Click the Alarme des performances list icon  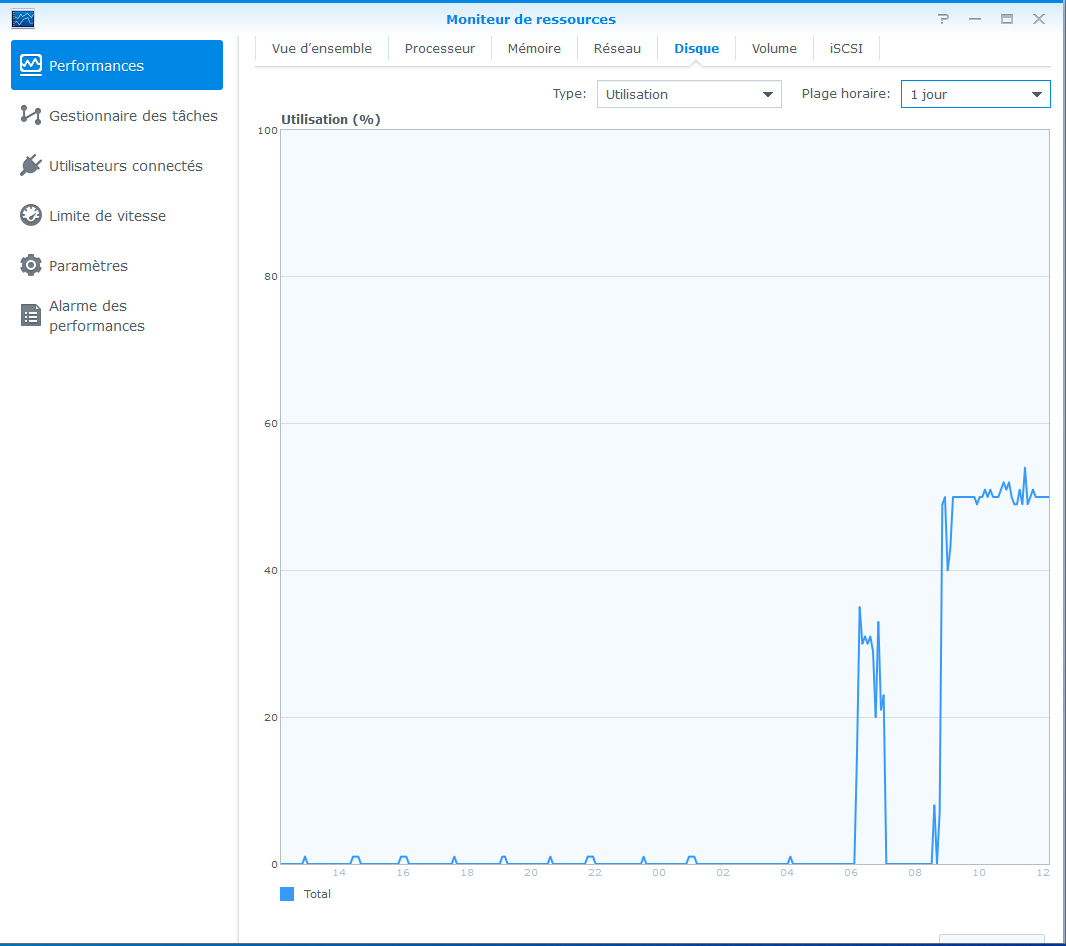[x=31, y=316]
